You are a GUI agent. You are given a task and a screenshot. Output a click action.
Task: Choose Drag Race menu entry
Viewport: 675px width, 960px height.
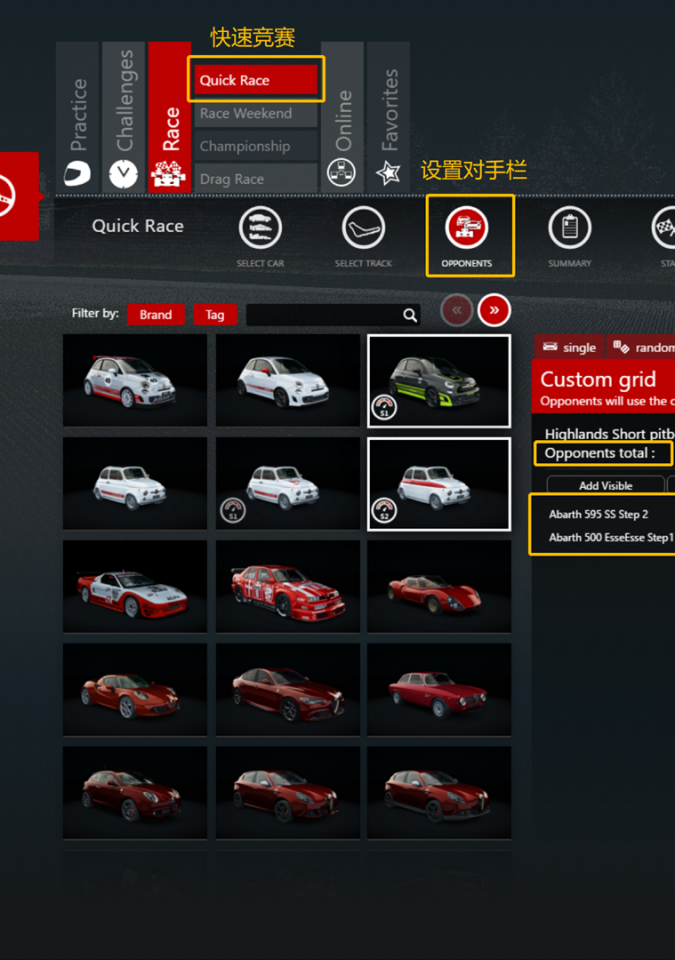[255, 179]
